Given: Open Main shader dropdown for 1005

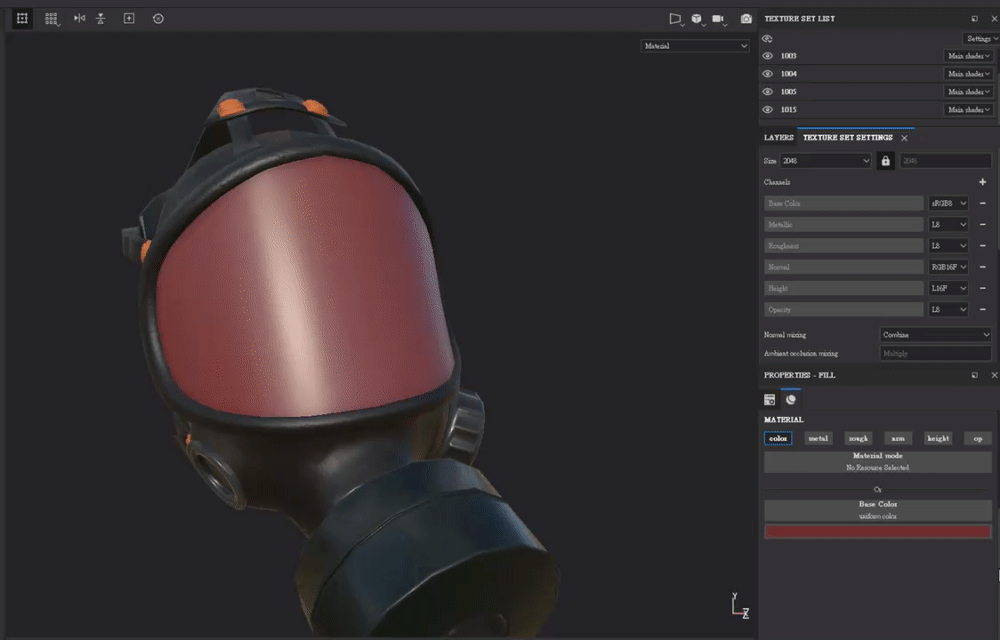Looking at the screenshot, I should click(968, 92).
